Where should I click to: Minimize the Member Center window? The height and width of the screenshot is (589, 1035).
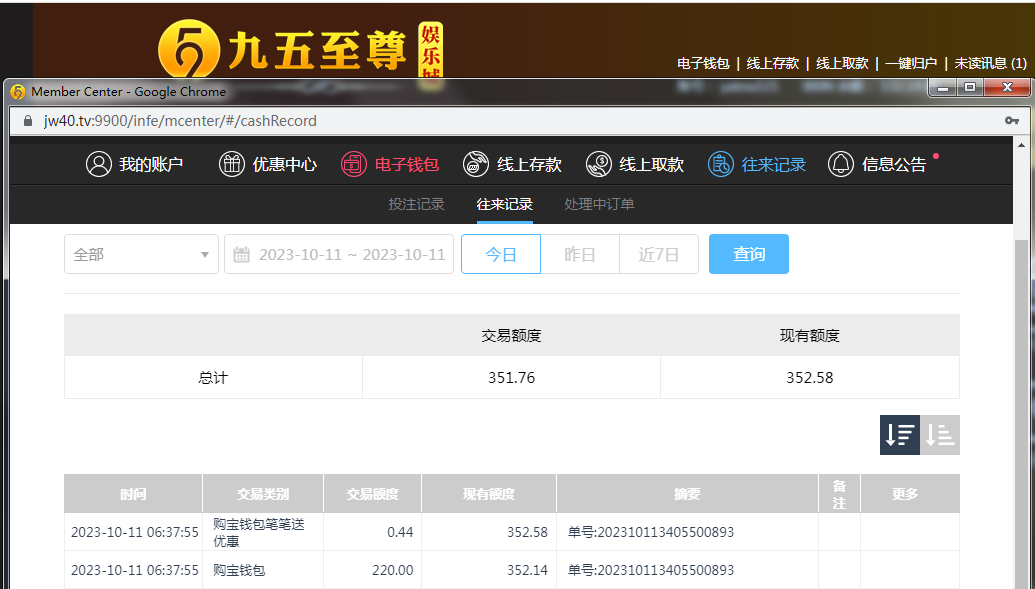tap(944, 87)
